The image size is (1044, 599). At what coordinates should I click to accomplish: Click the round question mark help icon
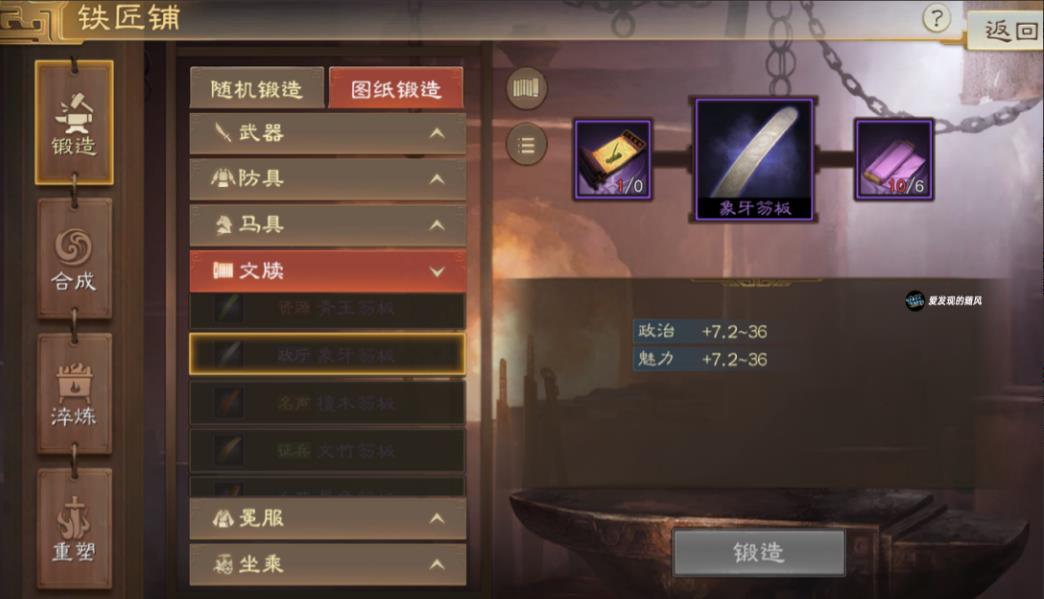[x=936, y=18]
